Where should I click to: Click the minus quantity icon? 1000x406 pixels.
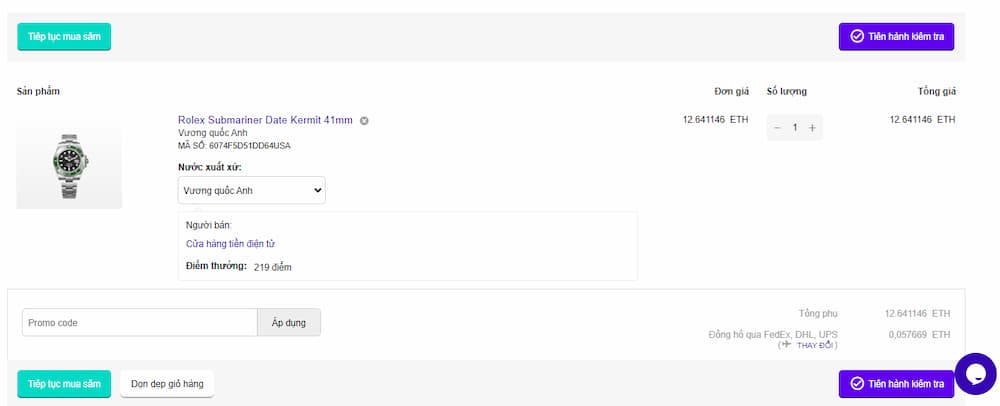point(777,128)
